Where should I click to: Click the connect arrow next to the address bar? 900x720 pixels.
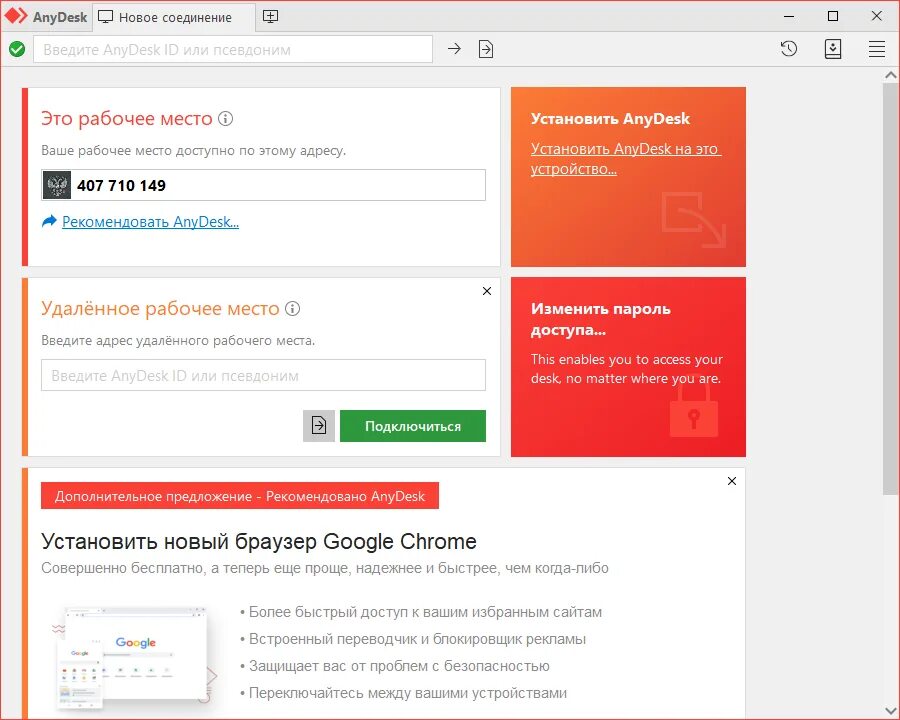point(454,49)
